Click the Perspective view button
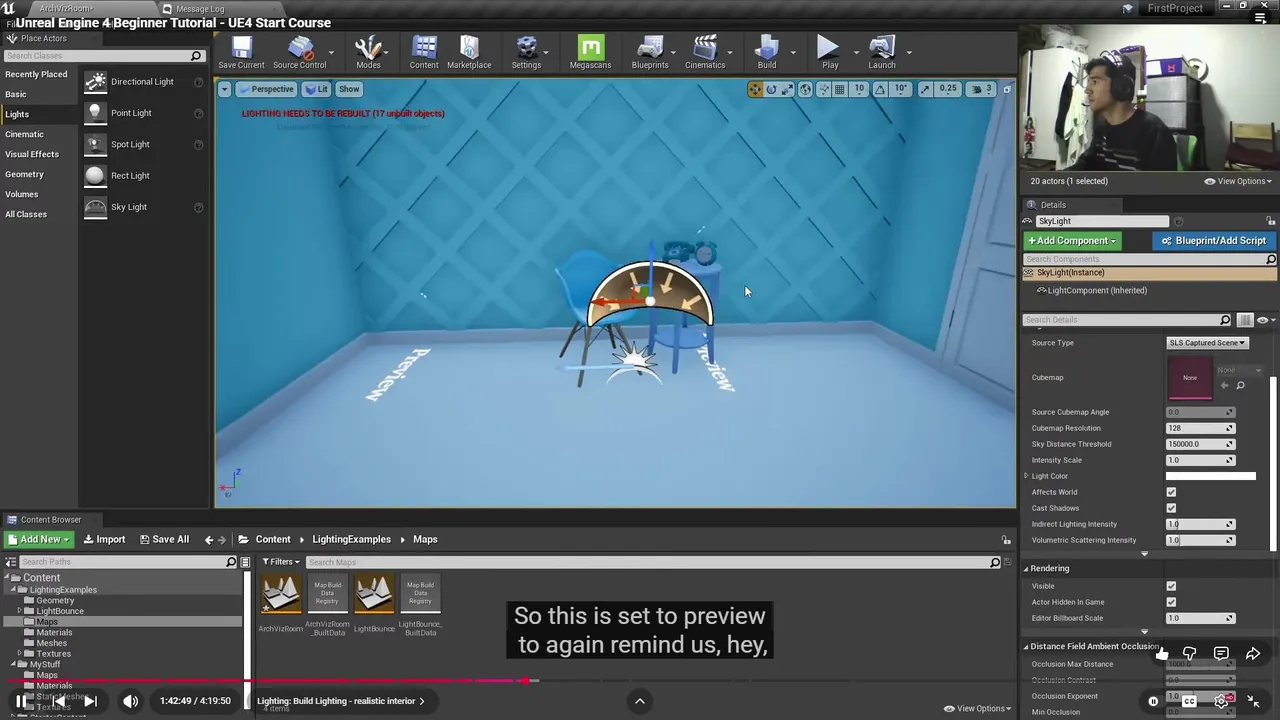Image resolution: width=1280 pixels, height=720 pixels. (x=266, y=89)
